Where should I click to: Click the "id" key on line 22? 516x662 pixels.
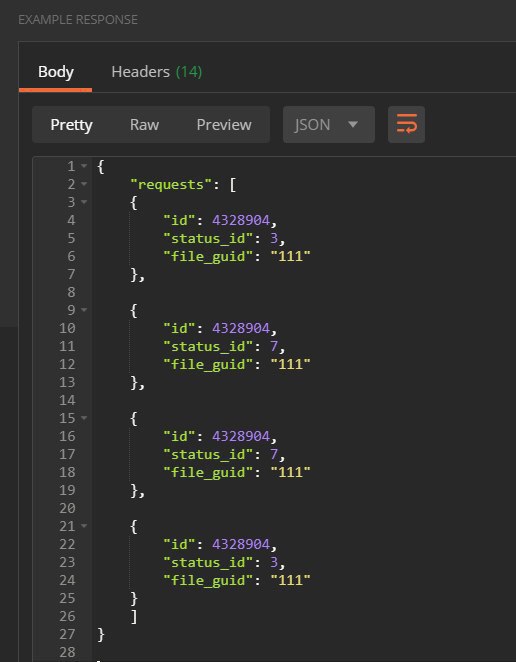(x=179, y=545)
